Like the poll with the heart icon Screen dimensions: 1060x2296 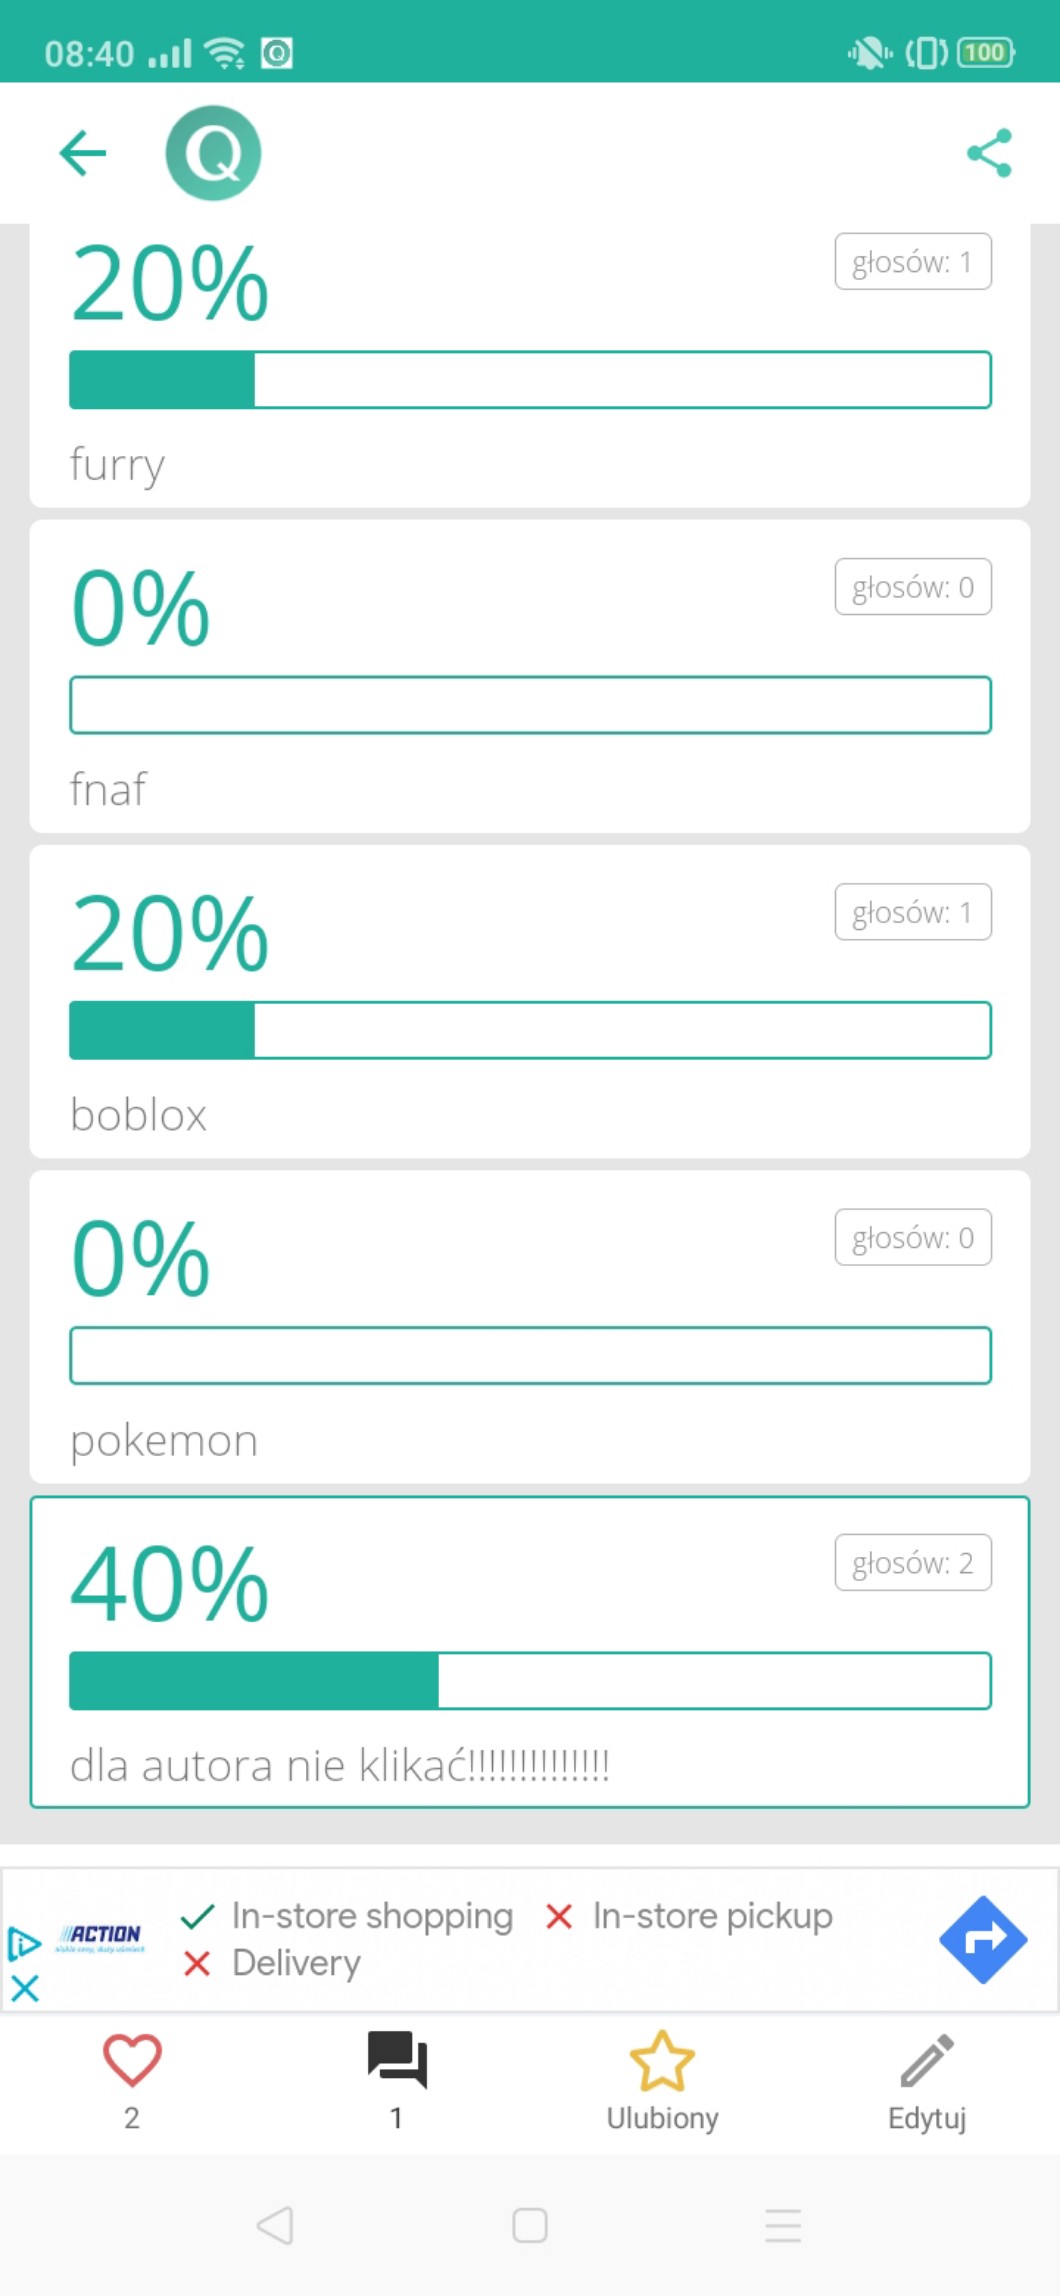[x=132, y=2061]
